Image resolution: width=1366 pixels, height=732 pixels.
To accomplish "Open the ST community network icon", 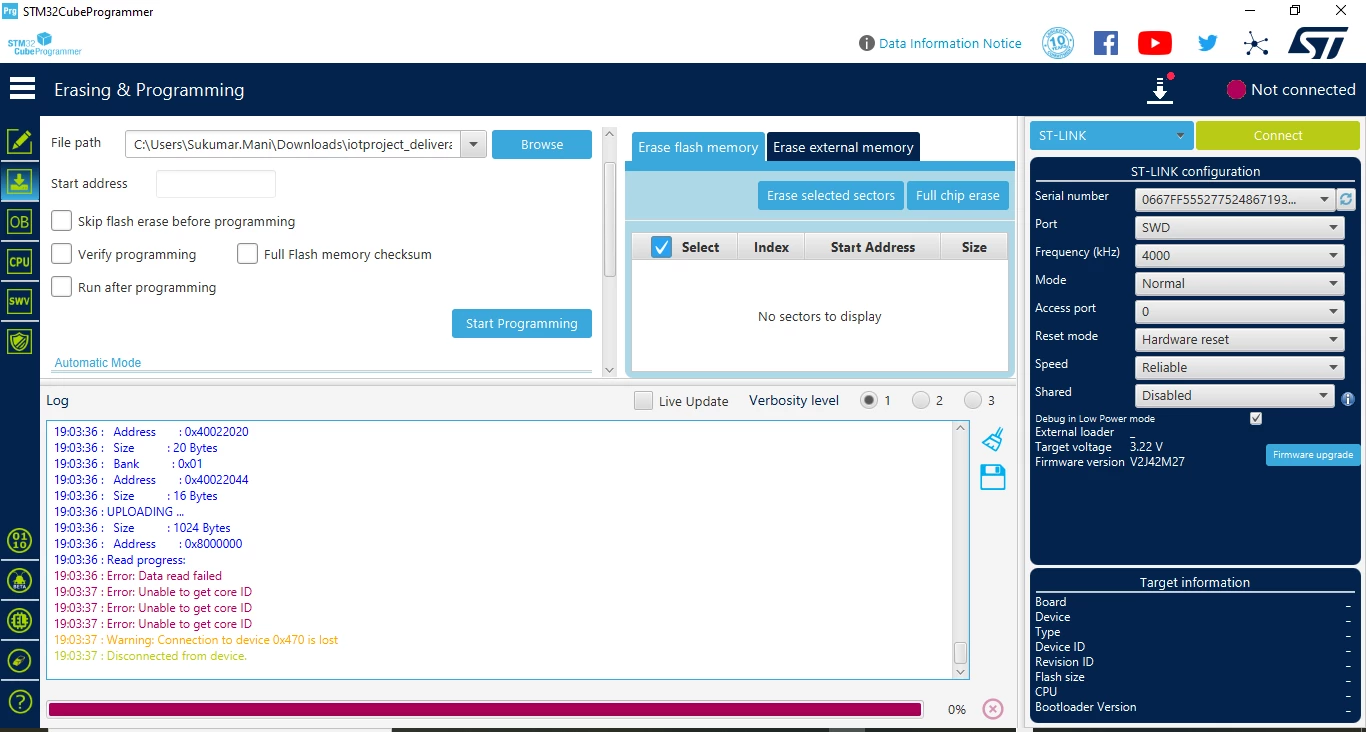I will click(x=1256, y=43).
